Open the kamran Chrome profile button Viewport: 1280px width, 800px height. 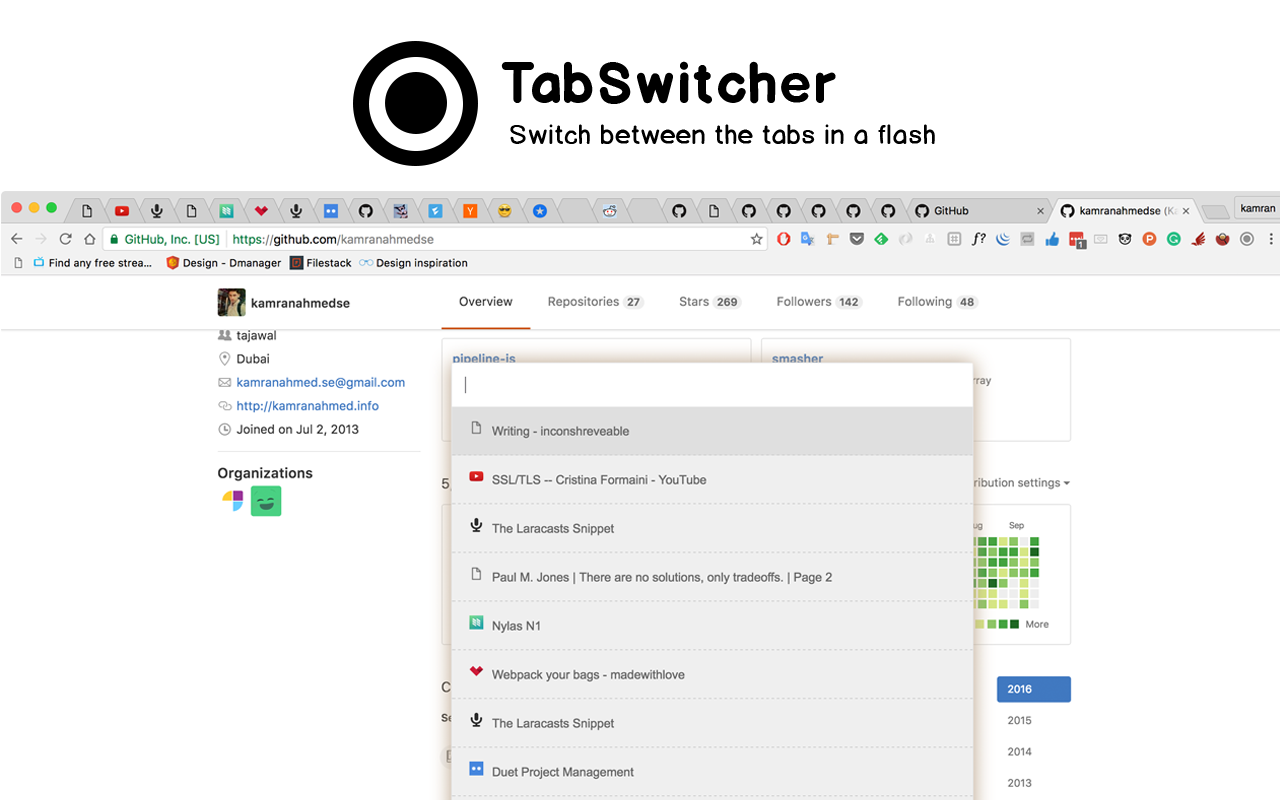[x=1257, y=208]
